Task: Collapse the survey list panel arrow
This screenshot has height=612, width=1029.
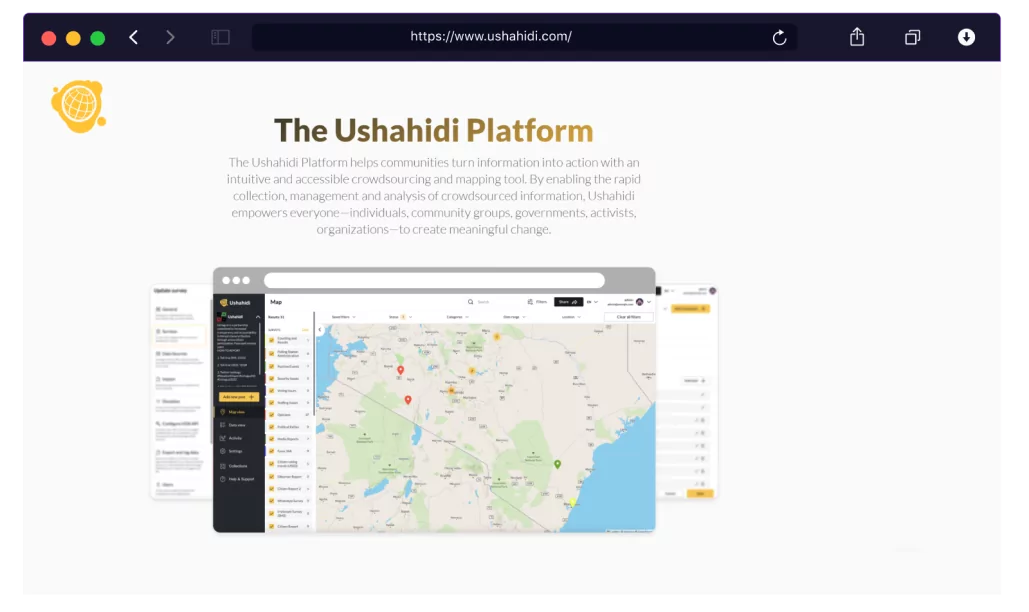Action: pyautogui.click(x=320, y=329)
